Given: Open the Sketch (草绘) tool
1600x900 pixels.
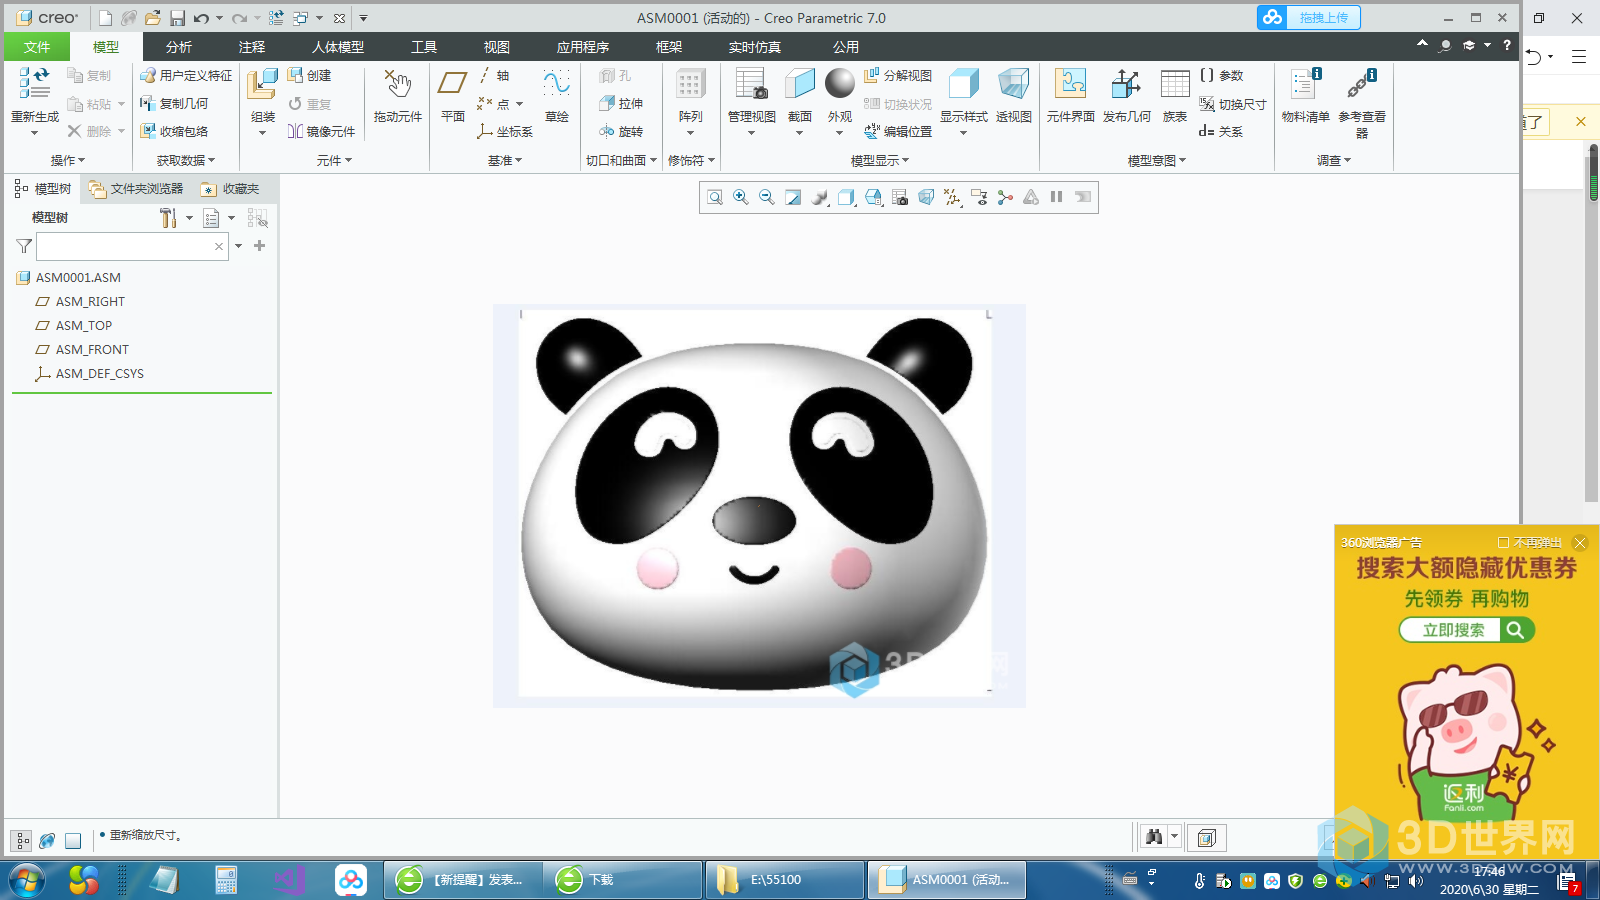Looking at the screenshot, I should (557, 83).
